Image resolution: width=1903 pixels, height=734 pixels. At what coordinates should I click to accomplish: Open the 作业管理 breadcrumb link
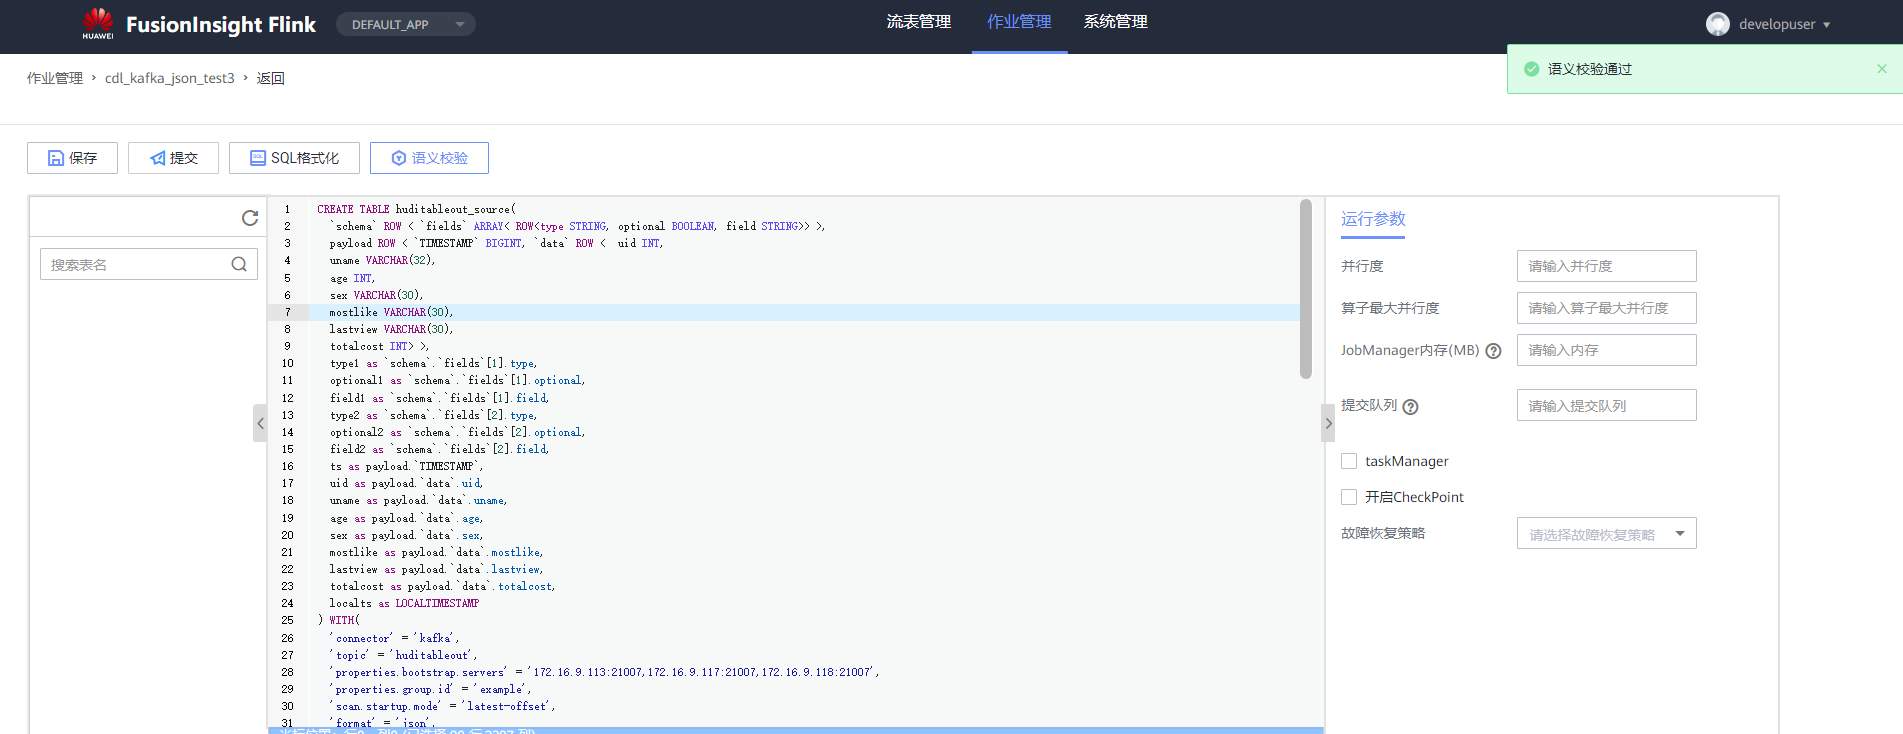tap(55, 78)
